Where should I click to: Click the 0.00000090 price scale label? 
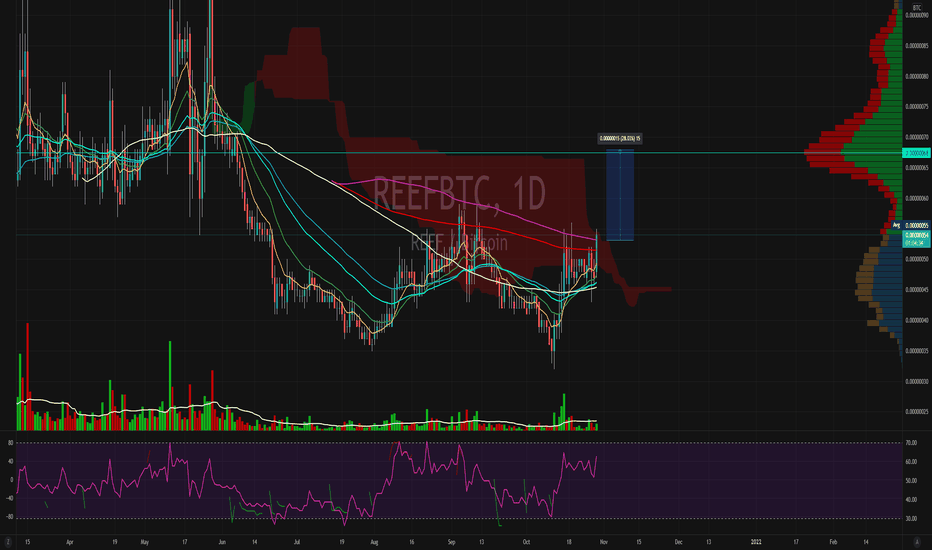coord(917,15)
